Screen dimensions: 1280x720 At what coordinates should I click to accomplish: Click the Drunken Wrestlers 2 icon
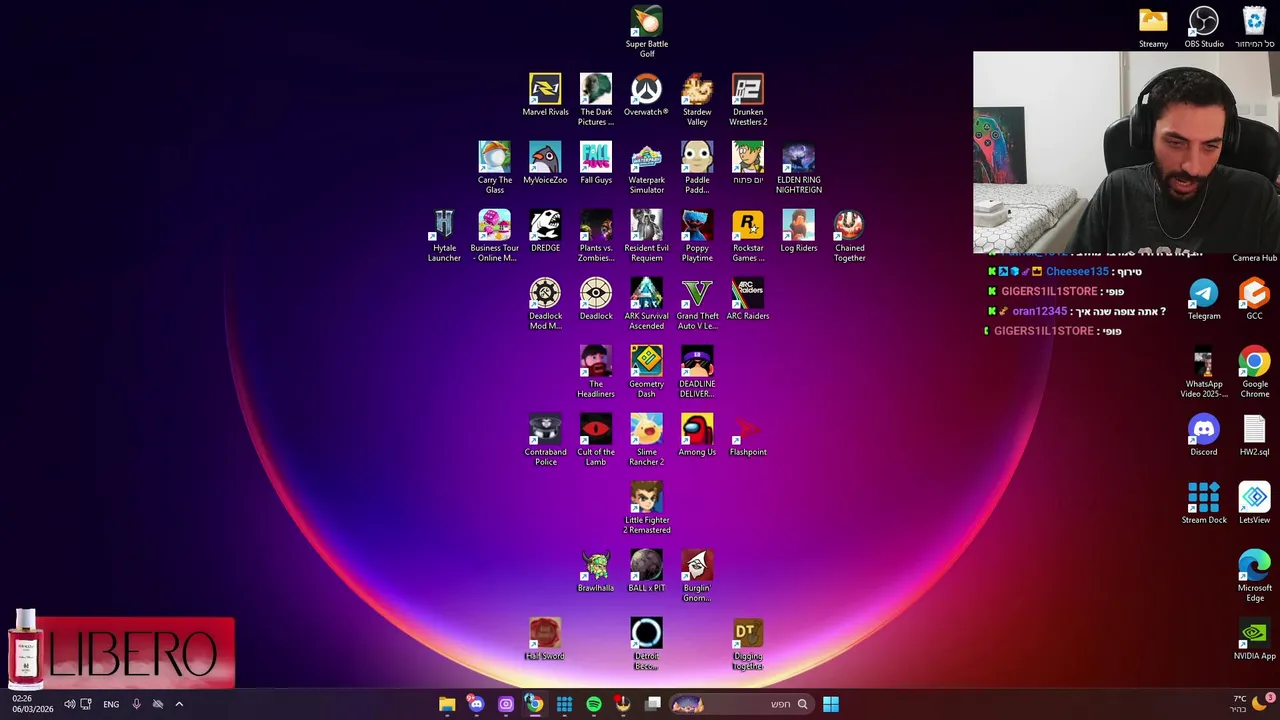click(748, 99)
